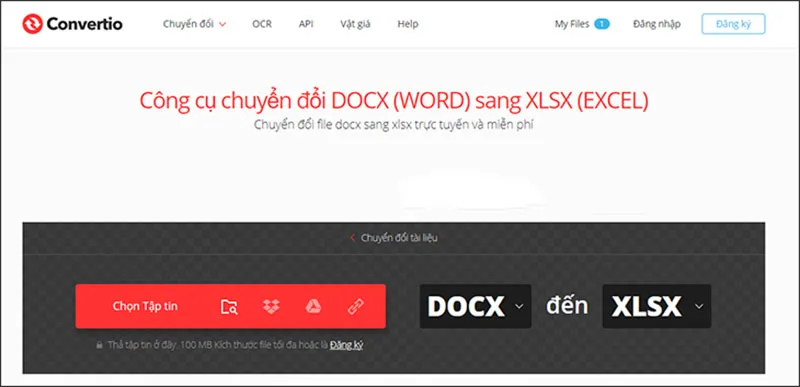
Task: Click the Chuyển đổi tài liệu link
Action: tap(399, 238)
